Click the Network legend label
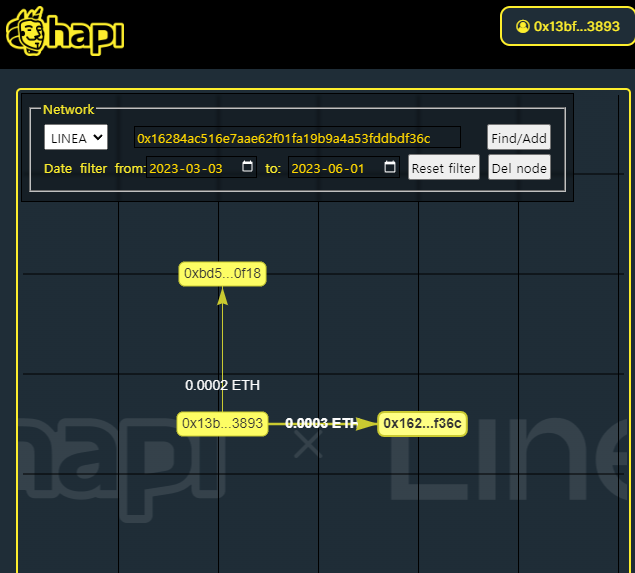This screenshot has width=635, height=573. point(68,109)
